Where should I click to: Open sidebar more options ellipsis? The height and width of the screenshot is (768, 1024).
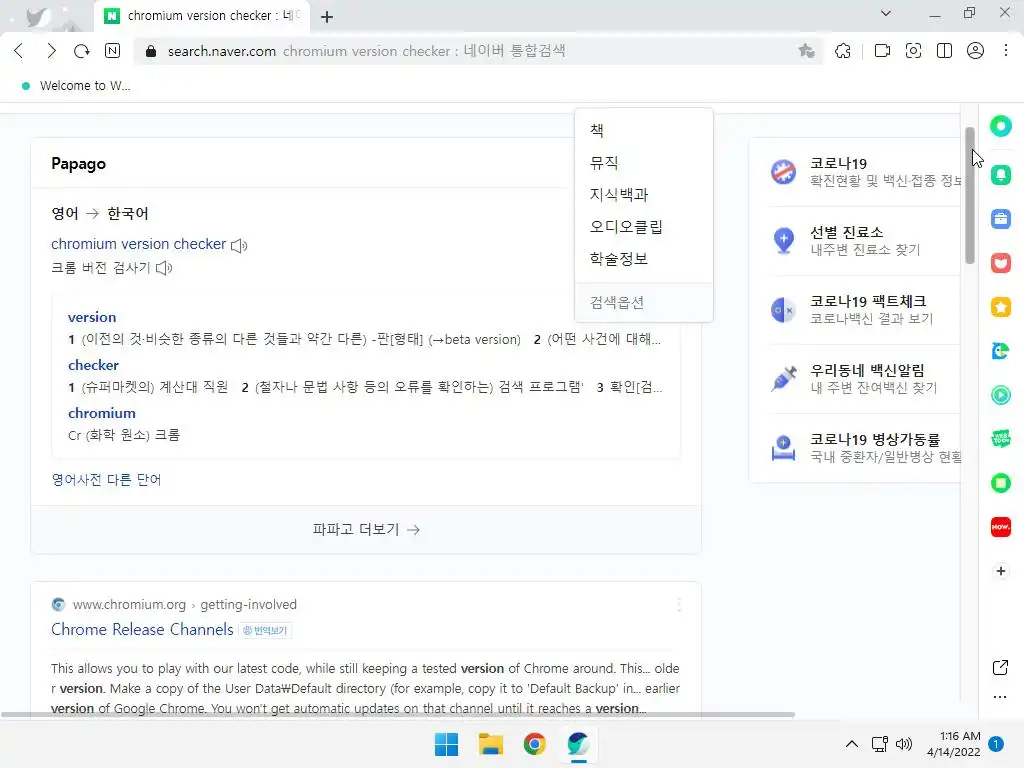(x=1000, y=697)
